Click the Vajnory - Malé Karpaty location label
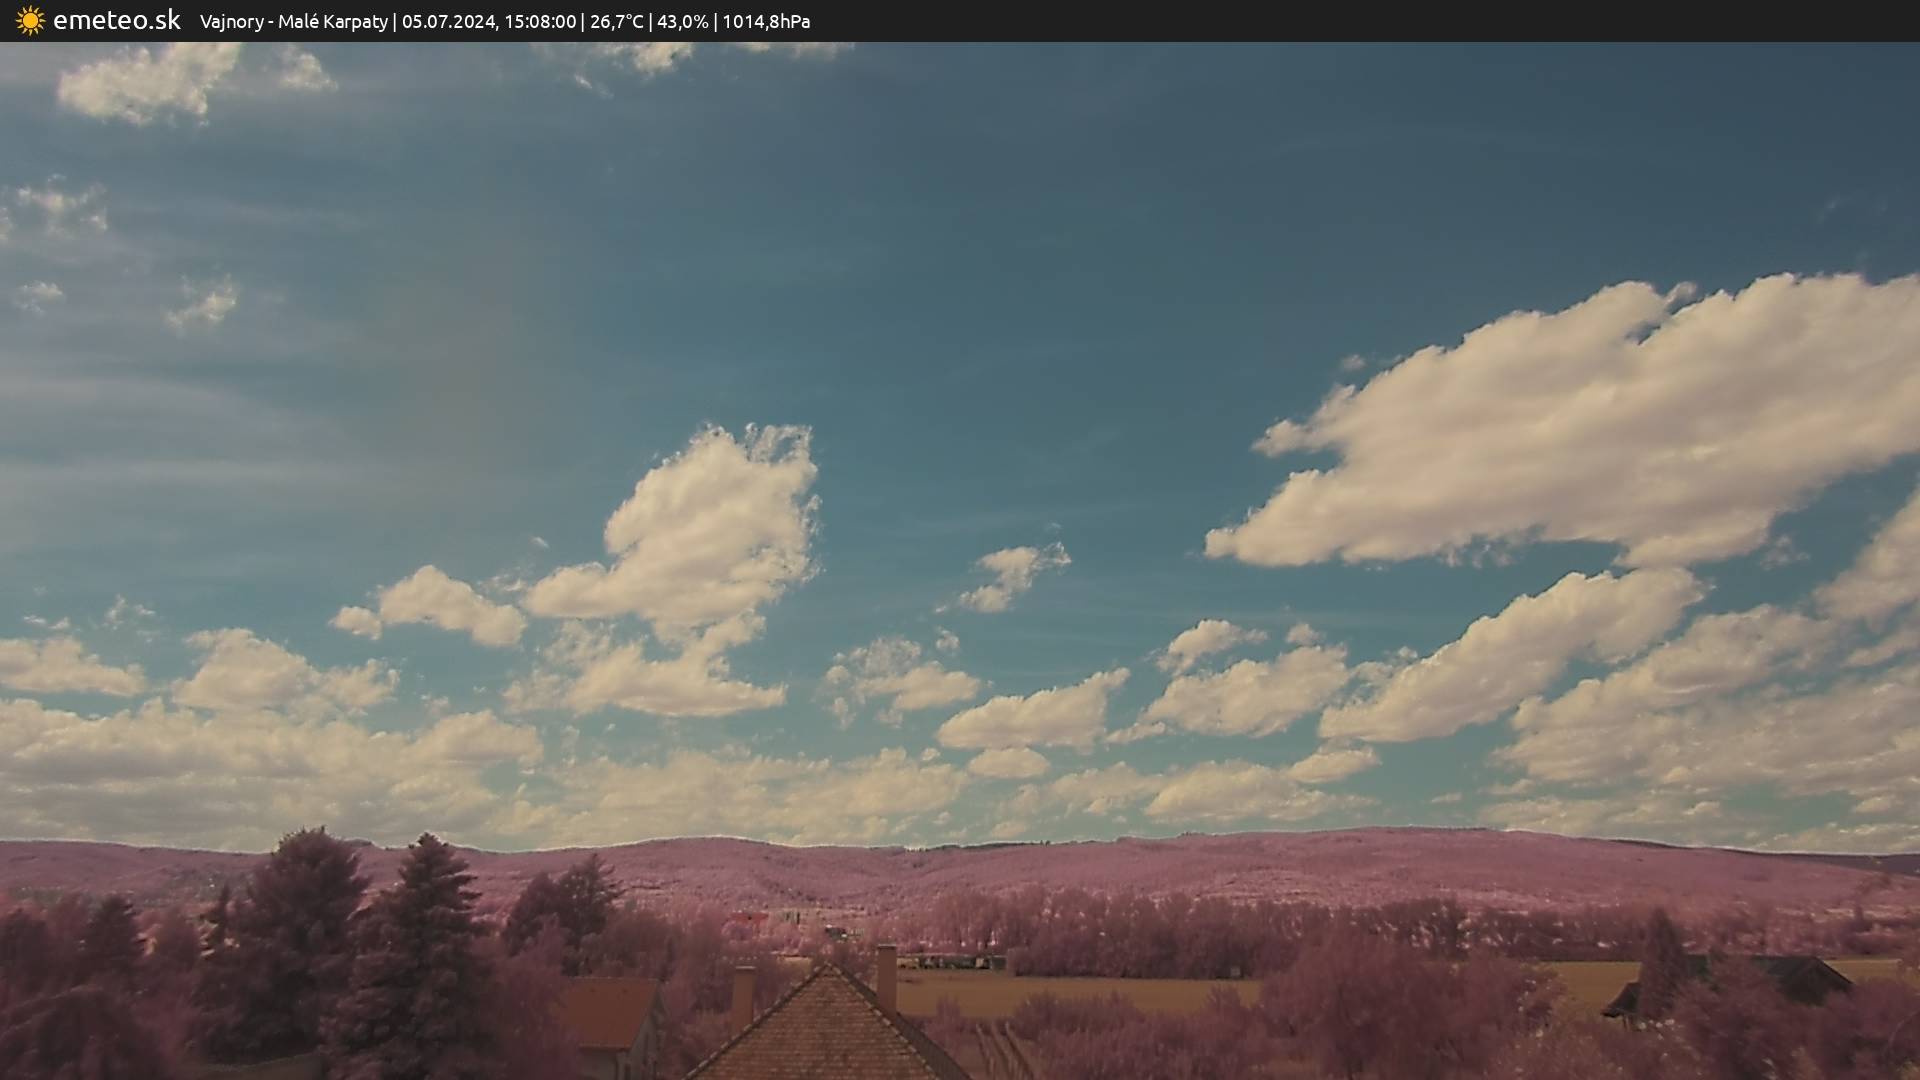The width and height of the screenshot is (1920, 1080). (x=293, y=22)
